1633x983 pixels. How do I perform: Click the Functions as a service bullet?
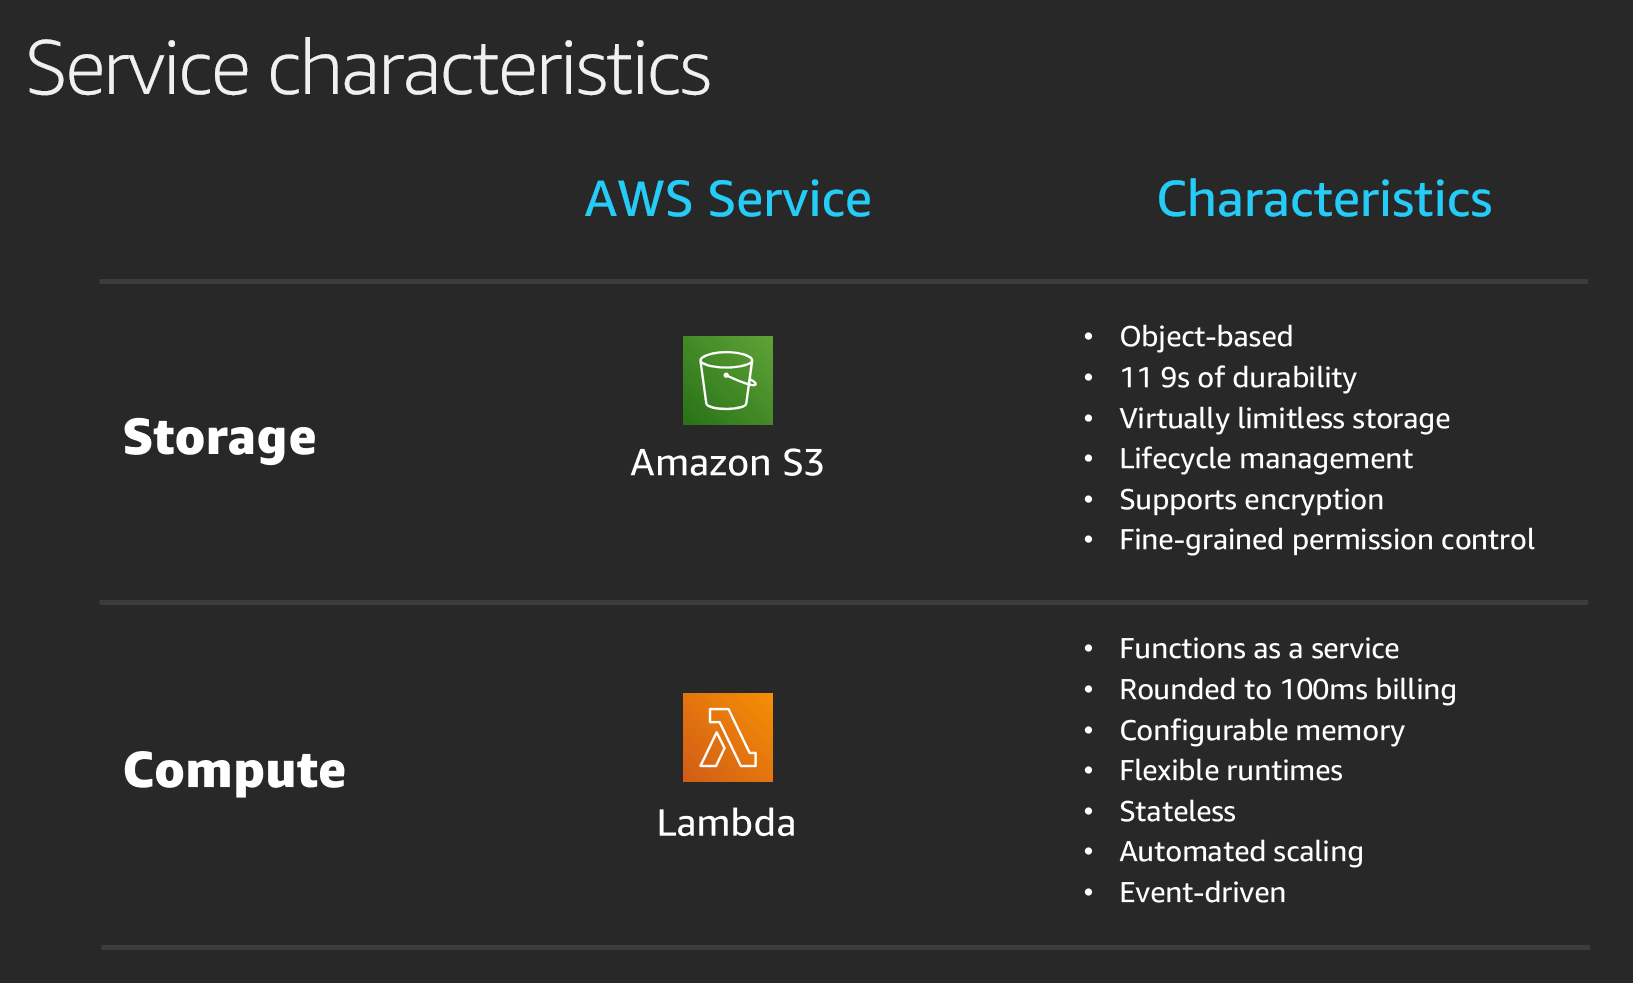(1259, 648)
